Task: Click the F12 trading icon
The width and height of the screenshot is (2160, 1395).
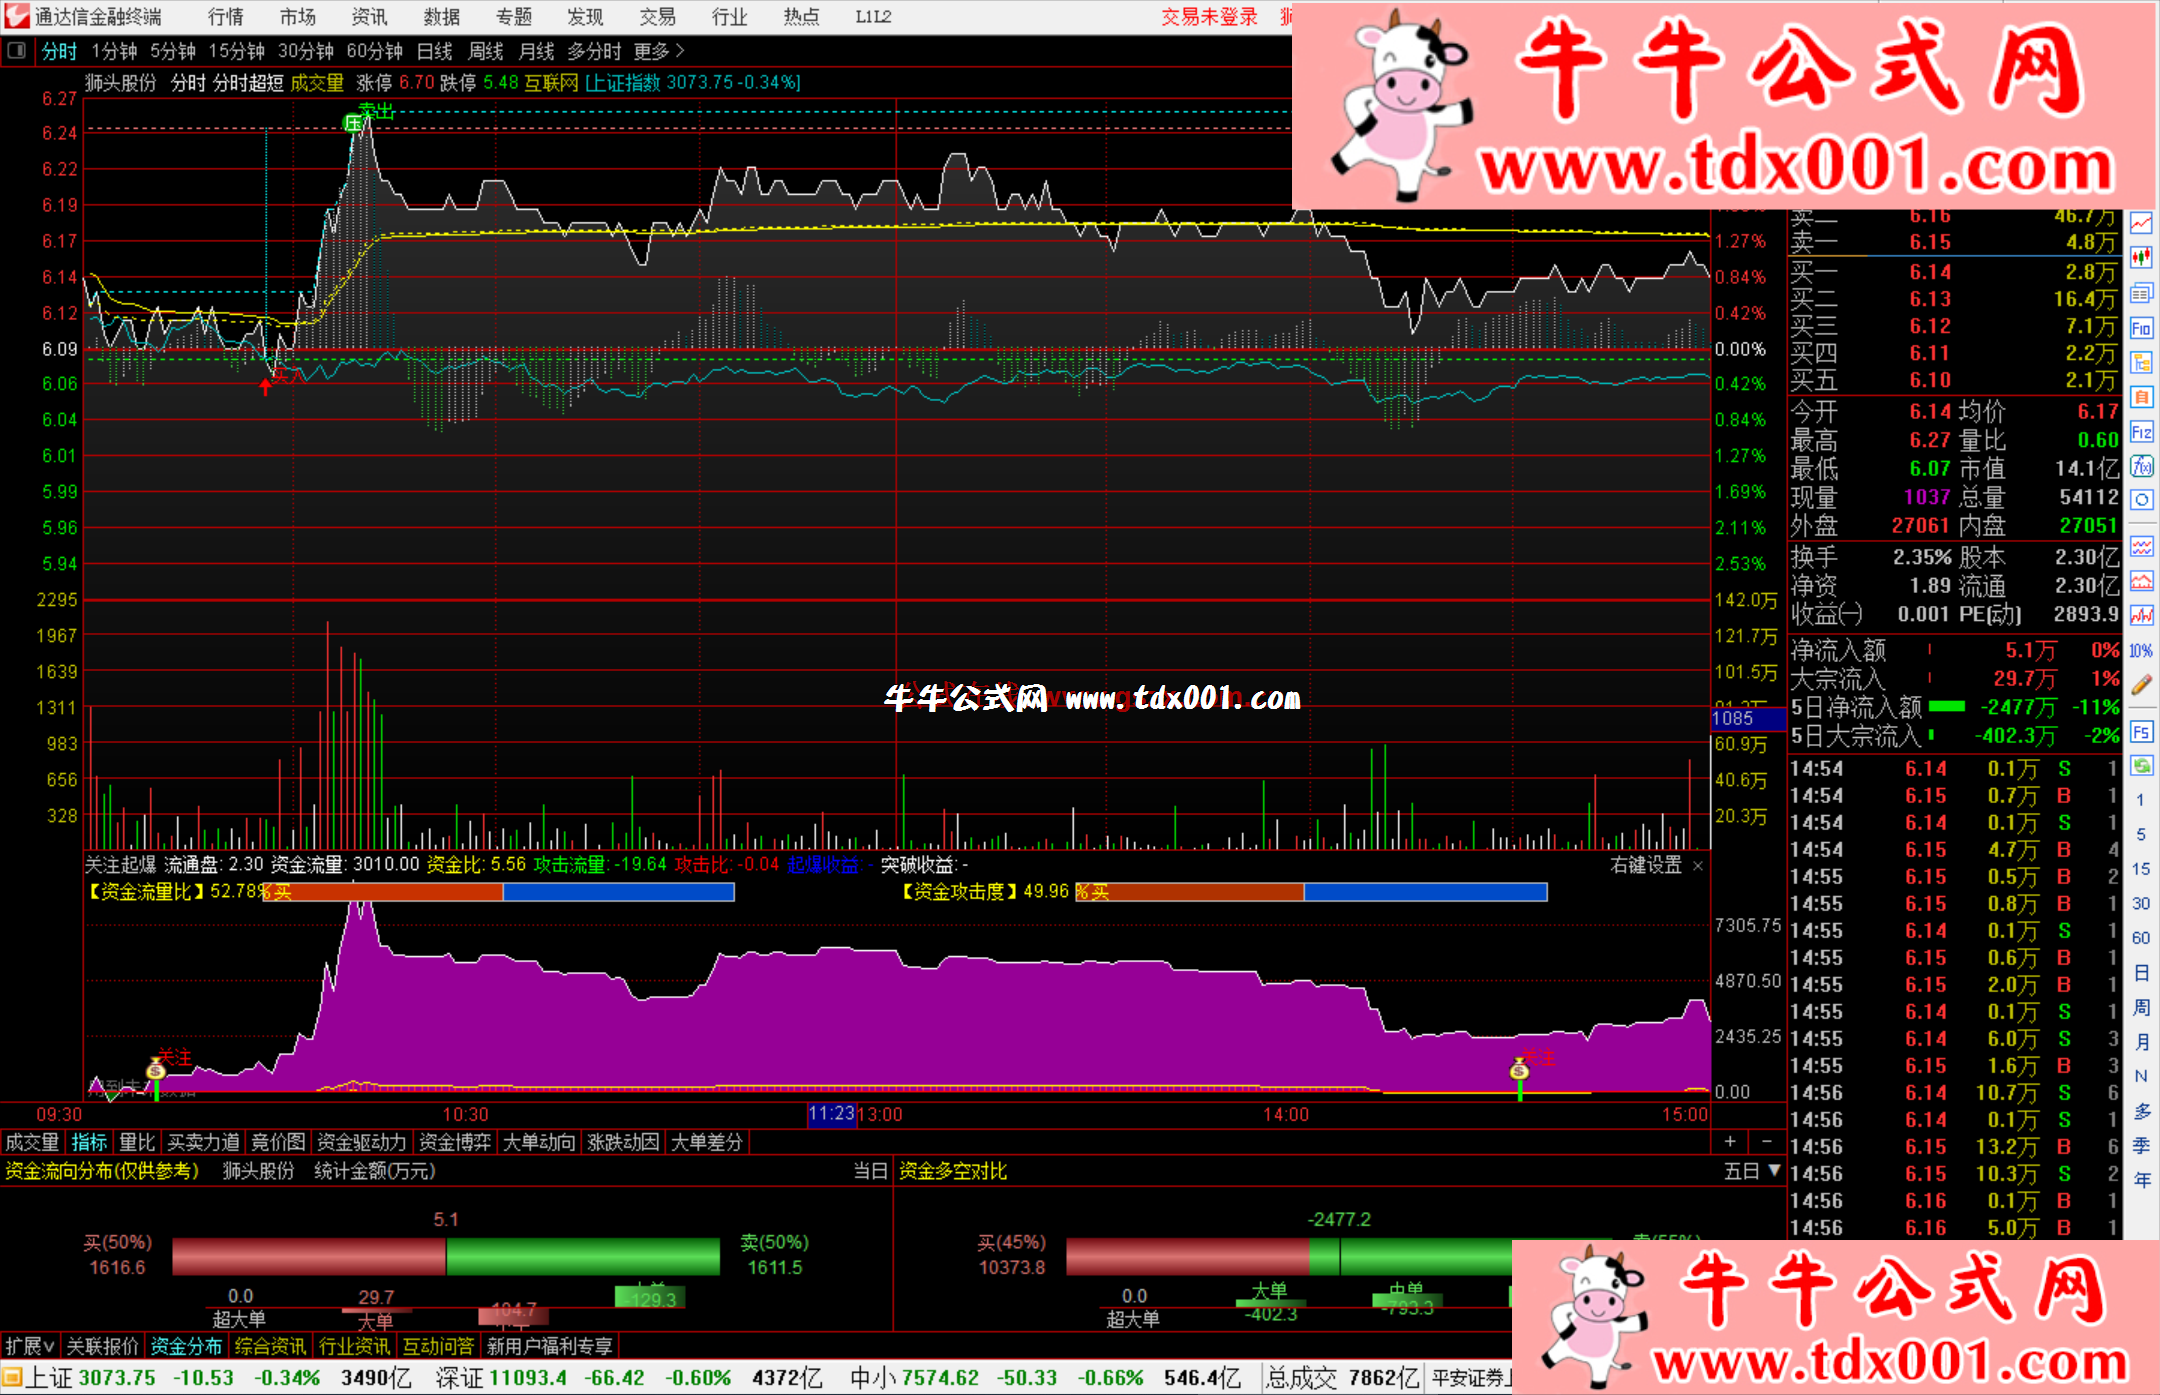Action: pos(2141,432)
